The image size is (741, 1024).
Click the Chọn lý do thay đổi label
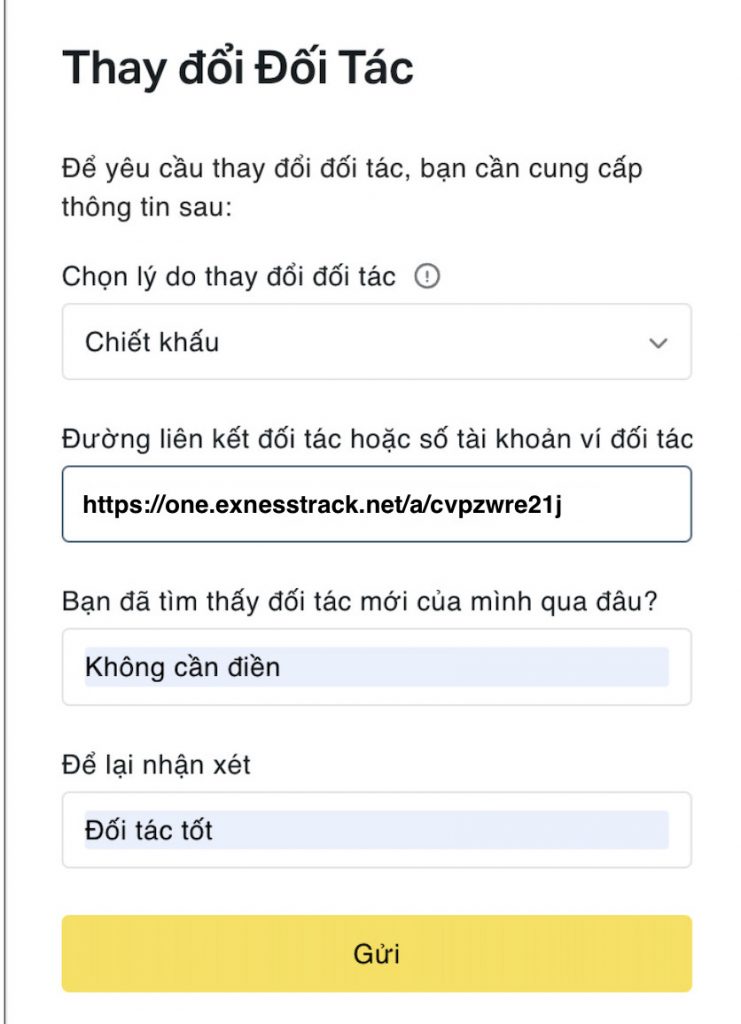(x=229, y=277)
